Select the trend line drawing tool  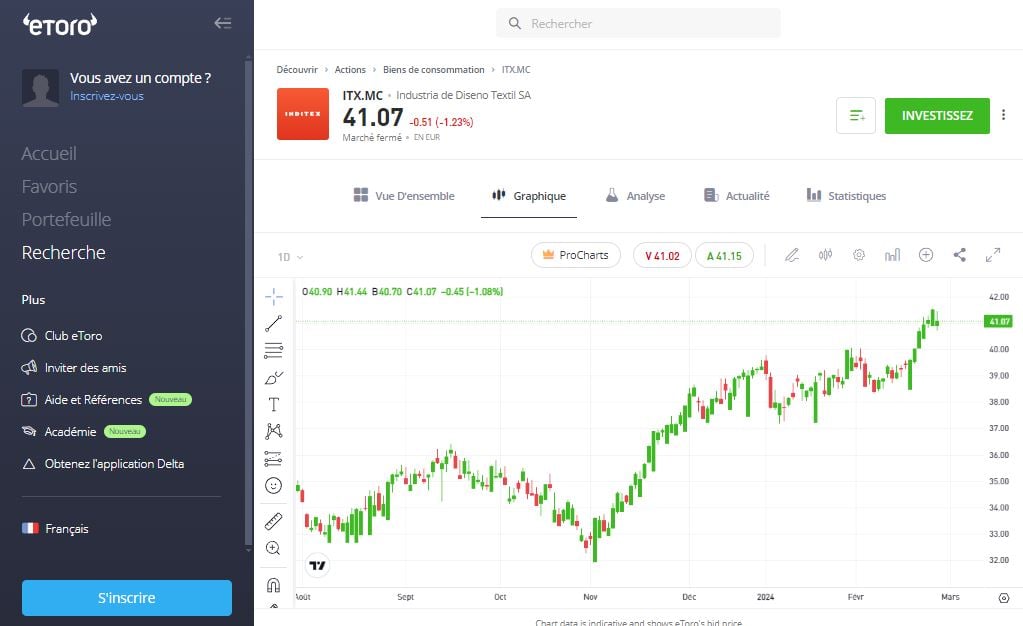click(272, 323)
